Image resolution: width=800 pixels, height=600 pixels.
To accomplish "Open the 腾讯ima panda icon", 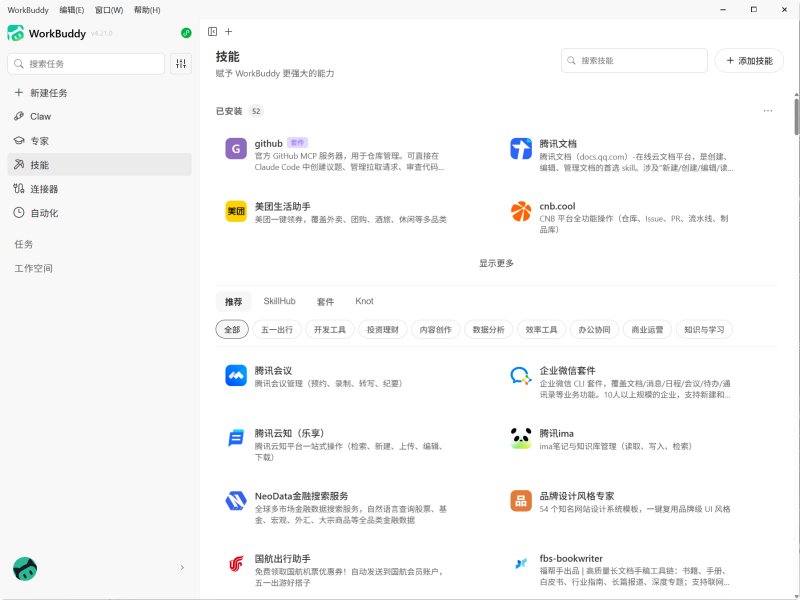I will [x=521, y=438].
